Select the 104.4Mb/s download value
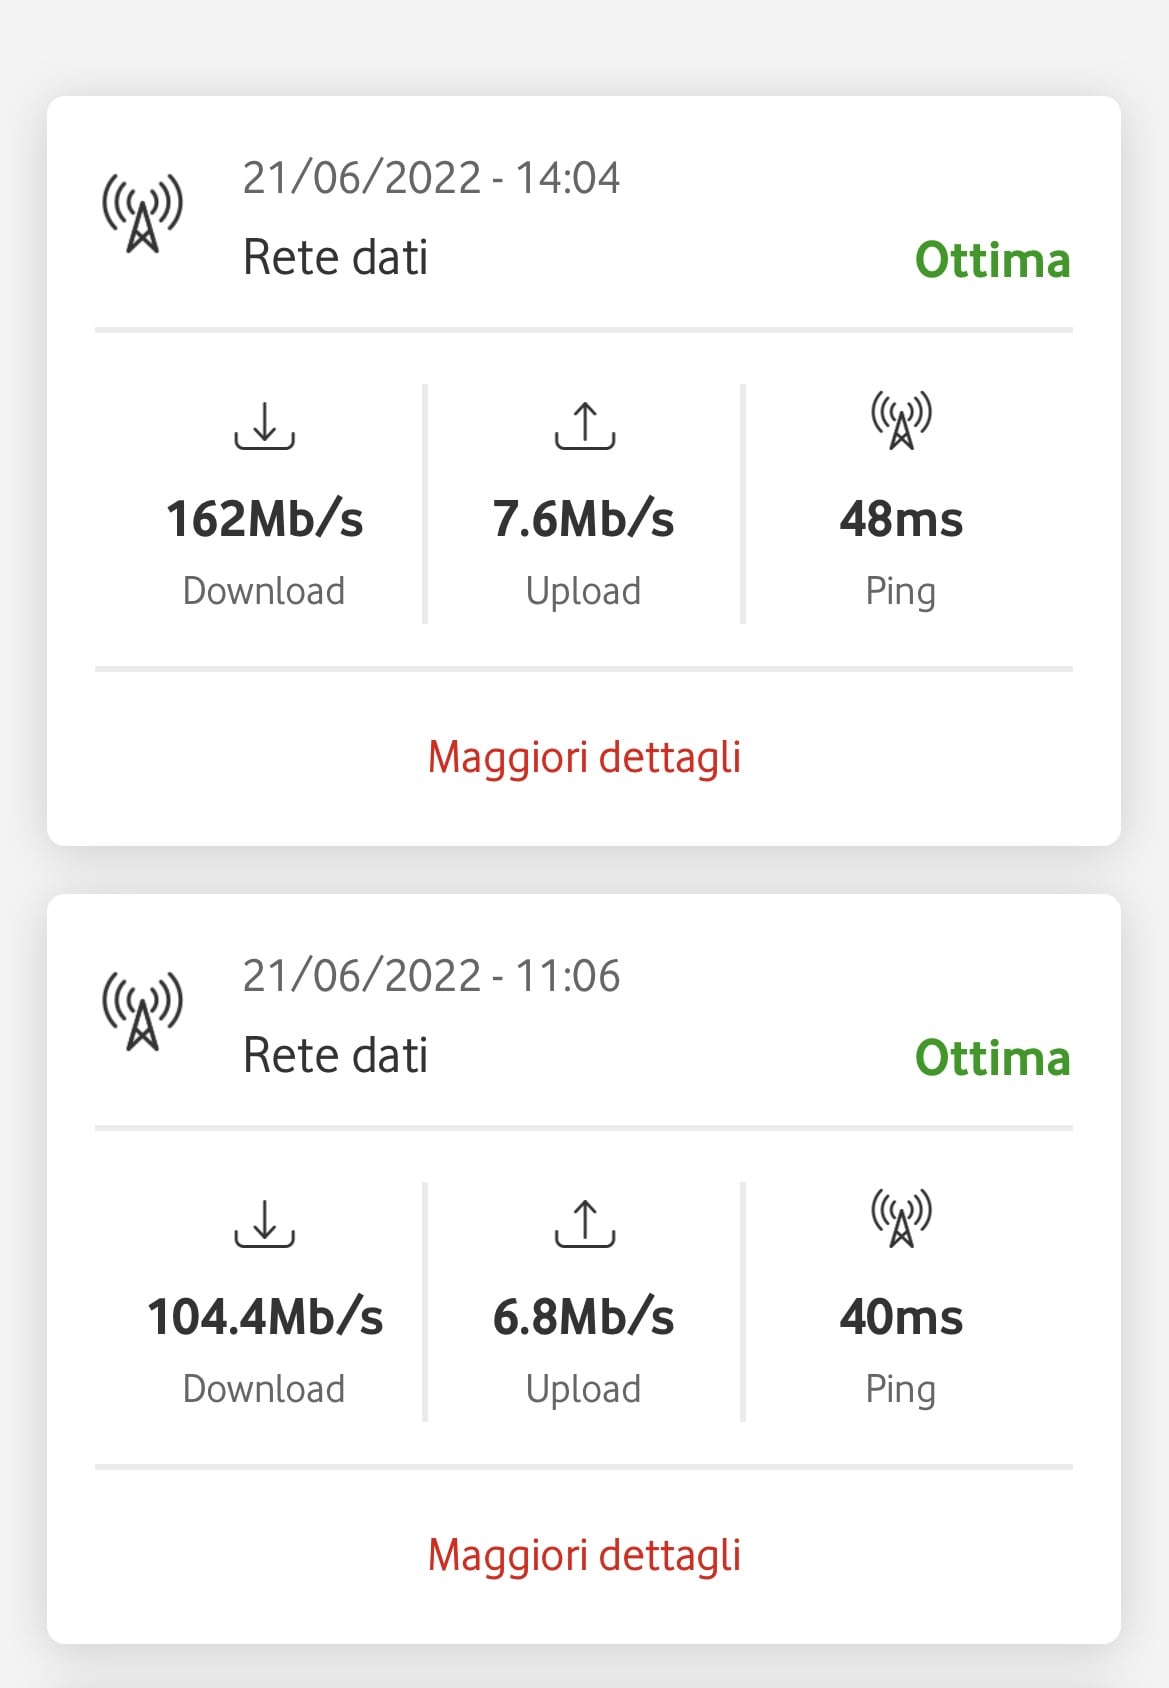 (264, 1317)
